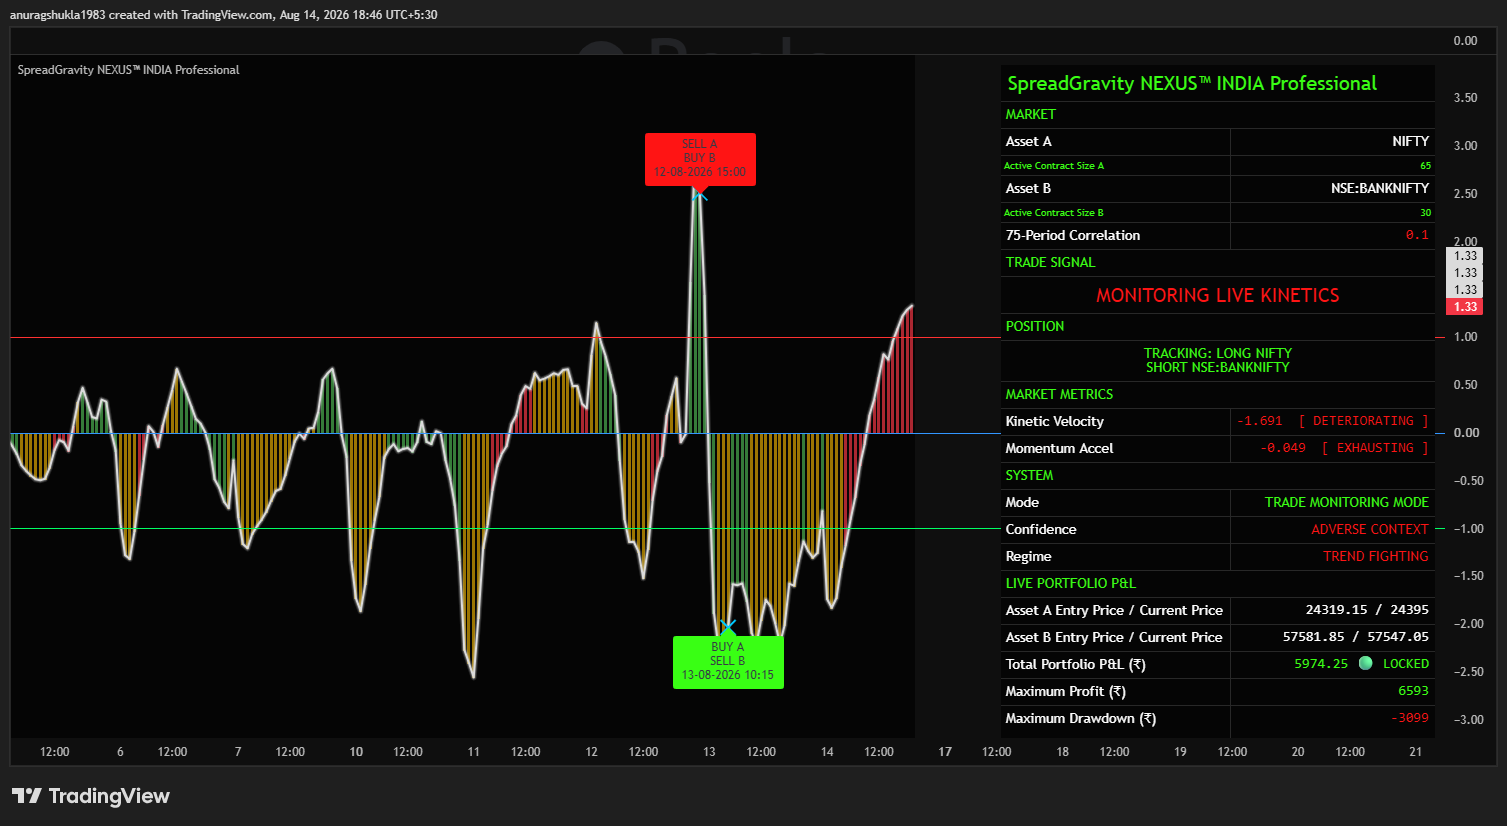1507x826 pixels.
Task: Click the NSE:BANKNIFTY asset value
Action: click(1380, 189)
